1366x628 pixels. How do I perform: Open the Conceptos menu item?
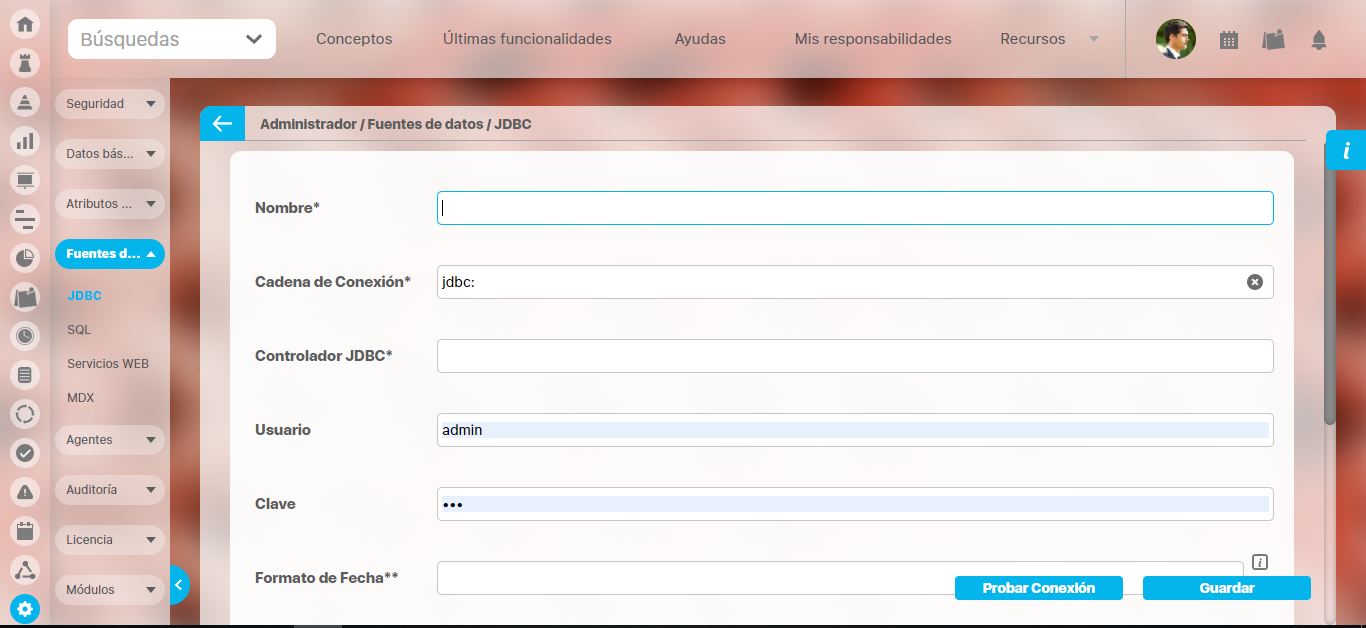coord(354,39)
